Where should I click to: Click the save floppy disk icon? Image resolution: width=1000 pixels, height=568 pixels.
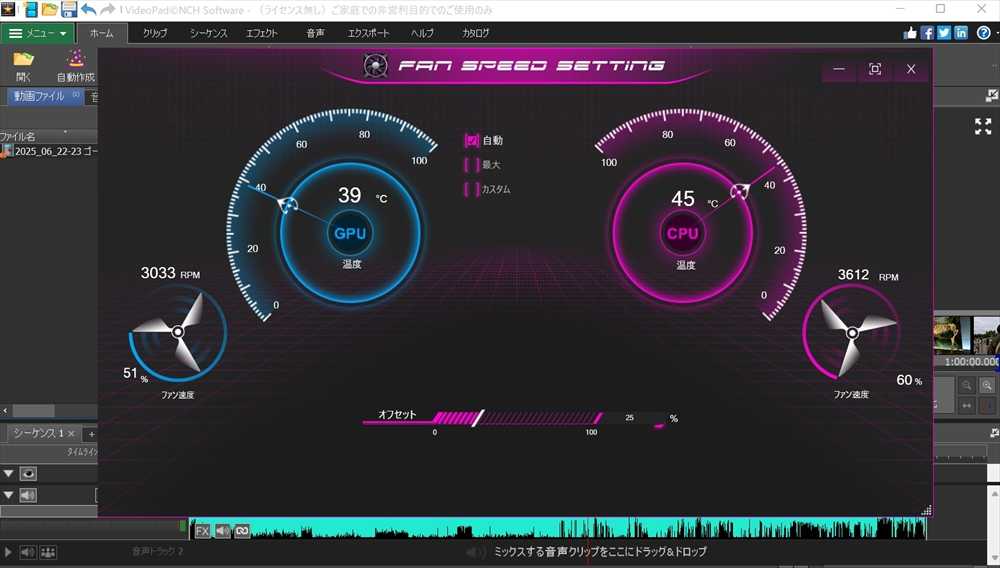[x=69, y=10]
